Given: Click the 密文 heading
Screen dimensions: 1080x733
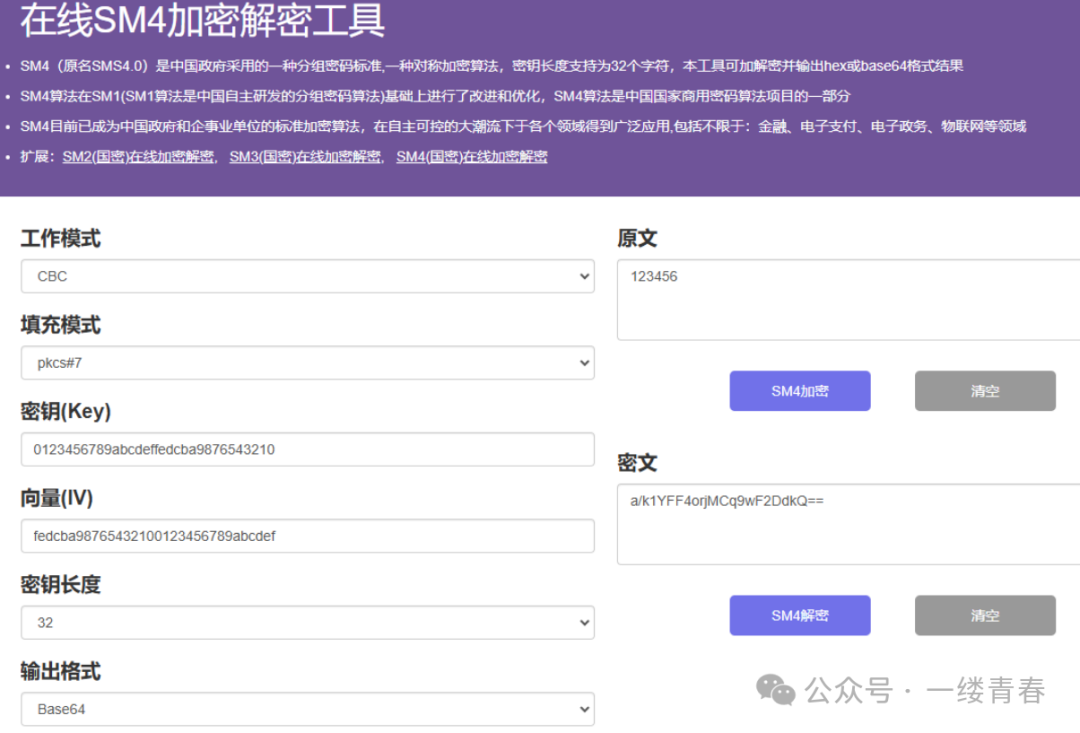Looking at the screenshot, I should coord(637,463).
